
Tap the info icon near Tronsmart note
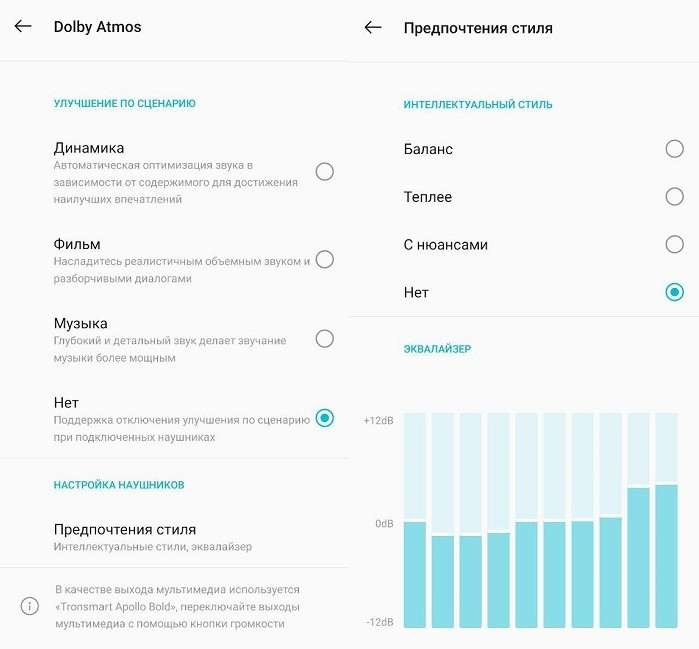pyautogui.click(x=30, y=606)
